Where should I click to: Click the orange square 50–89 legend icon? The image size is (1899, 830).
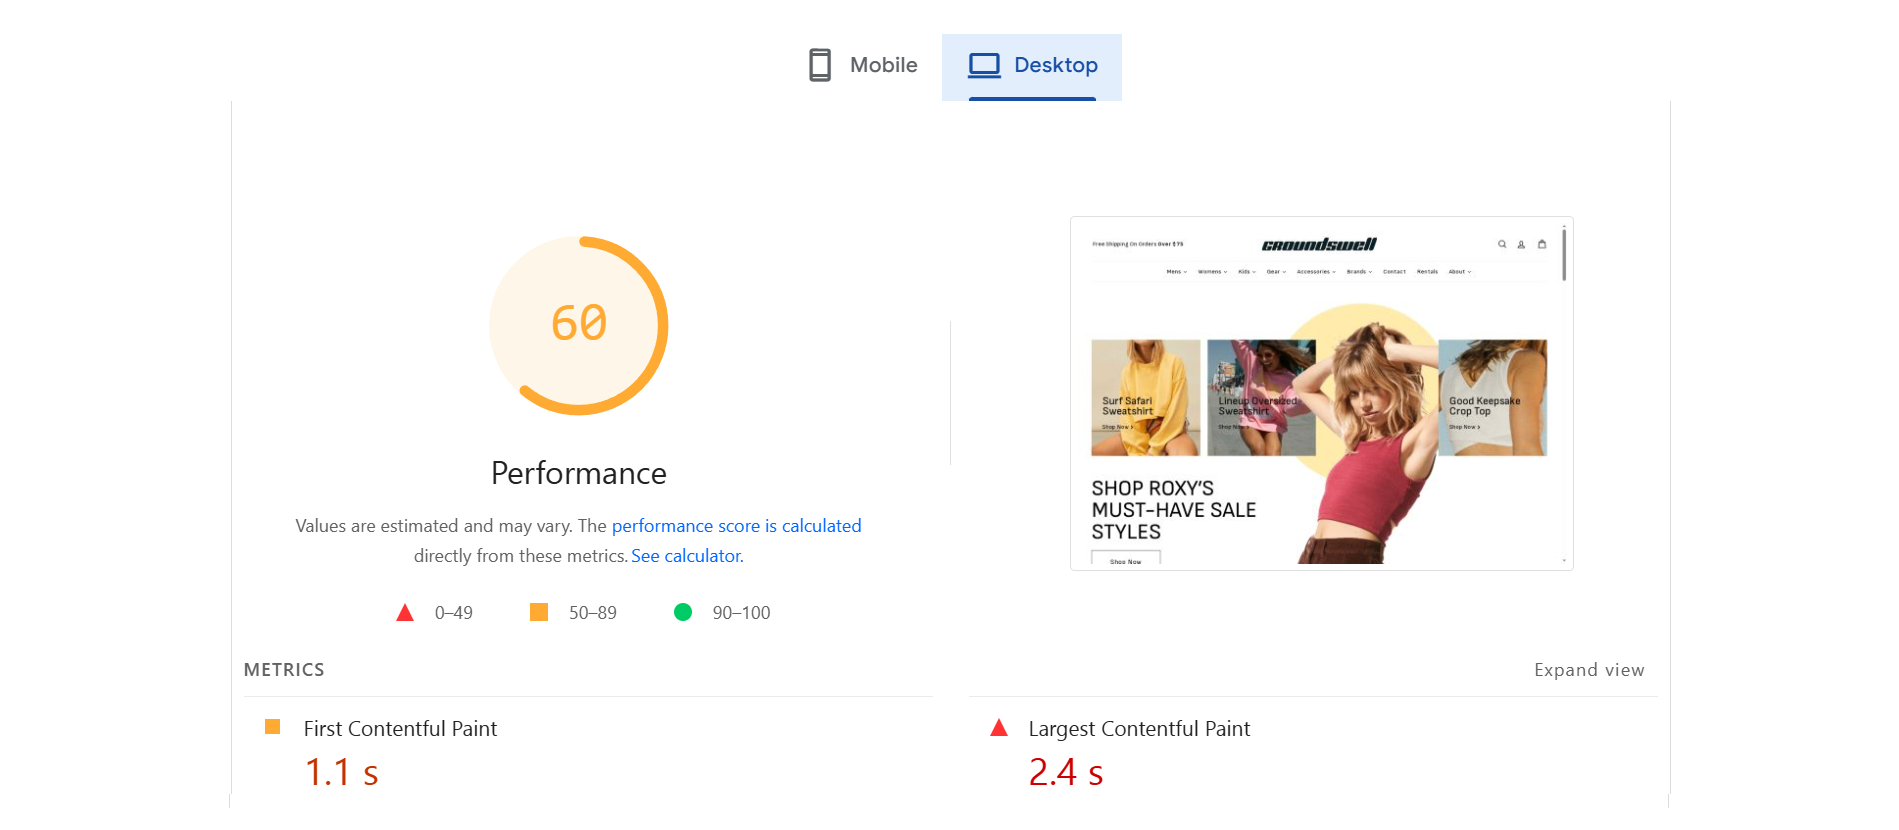click(x=539, y=612)
